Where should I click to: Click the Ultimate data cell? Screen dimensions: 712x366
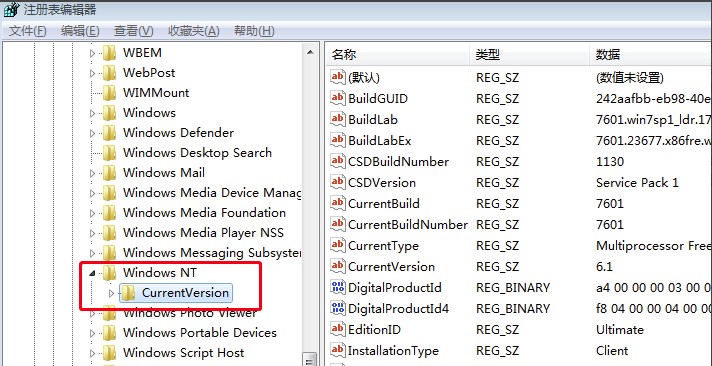point(620,330)
